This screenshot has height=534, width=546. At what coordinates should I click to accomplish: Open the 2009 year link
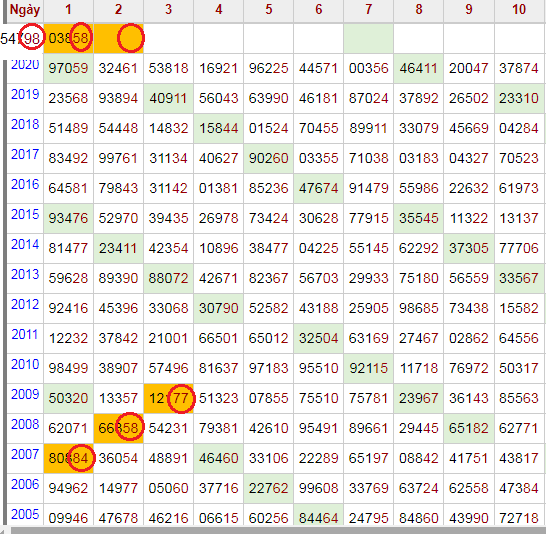click(25, 394)
